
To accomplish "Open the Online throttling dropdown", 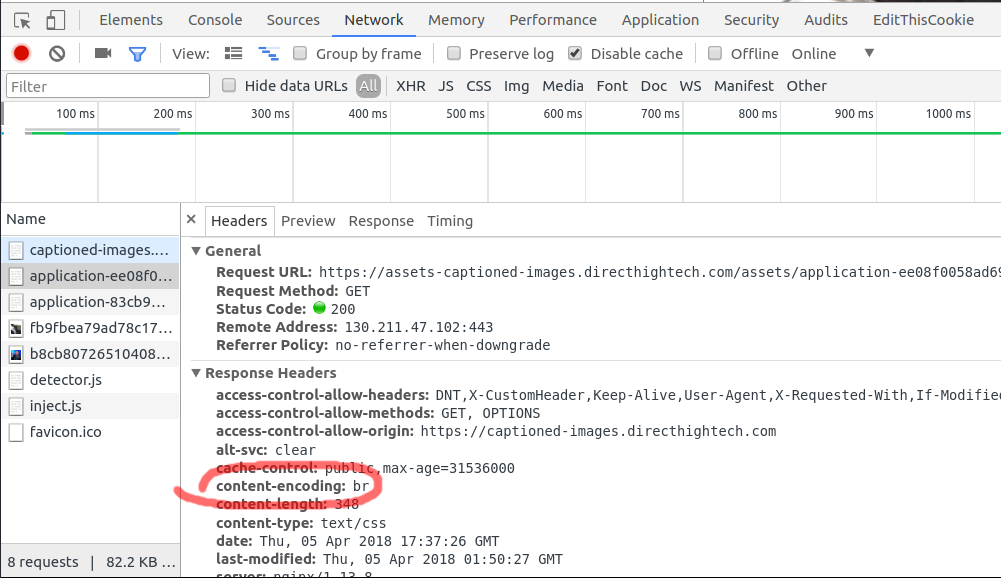I will click(868, 54).
